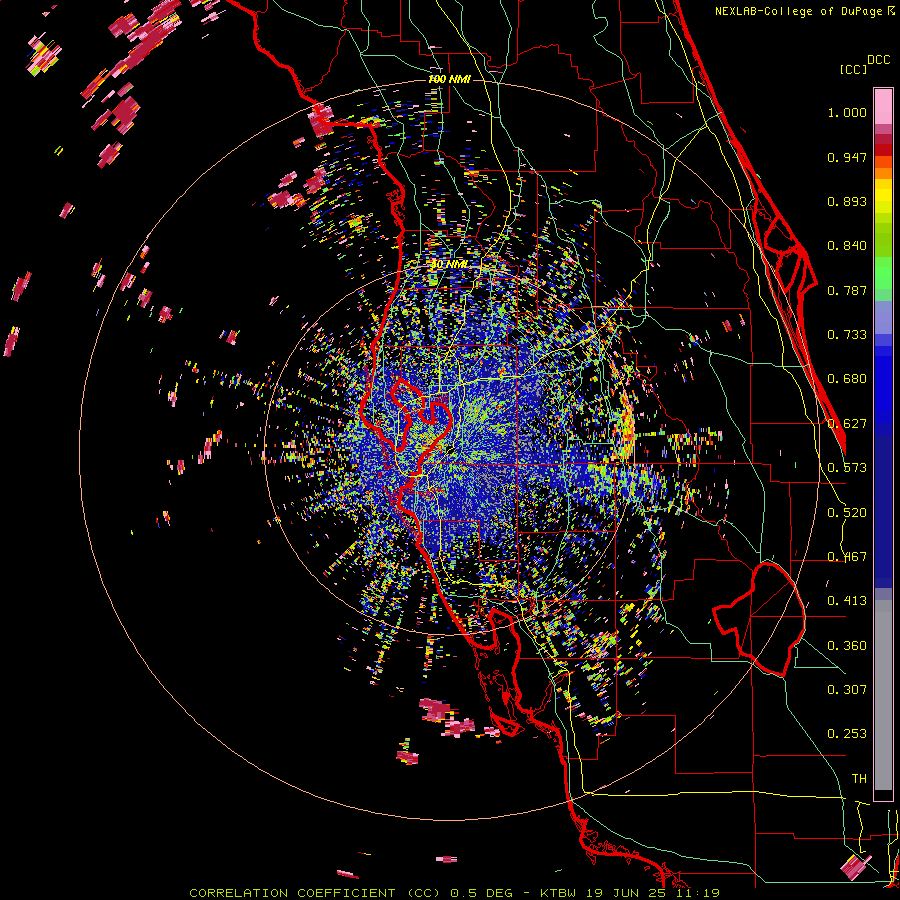Select the 0.253 legend value
This screenshot has width=900, height=900.
pyautogui.click(x=847, y=734)
